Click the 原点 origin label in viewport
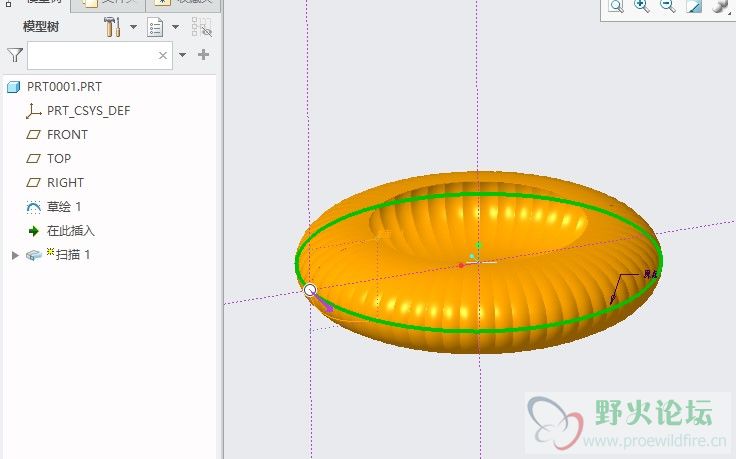 (x=651, y=275)
